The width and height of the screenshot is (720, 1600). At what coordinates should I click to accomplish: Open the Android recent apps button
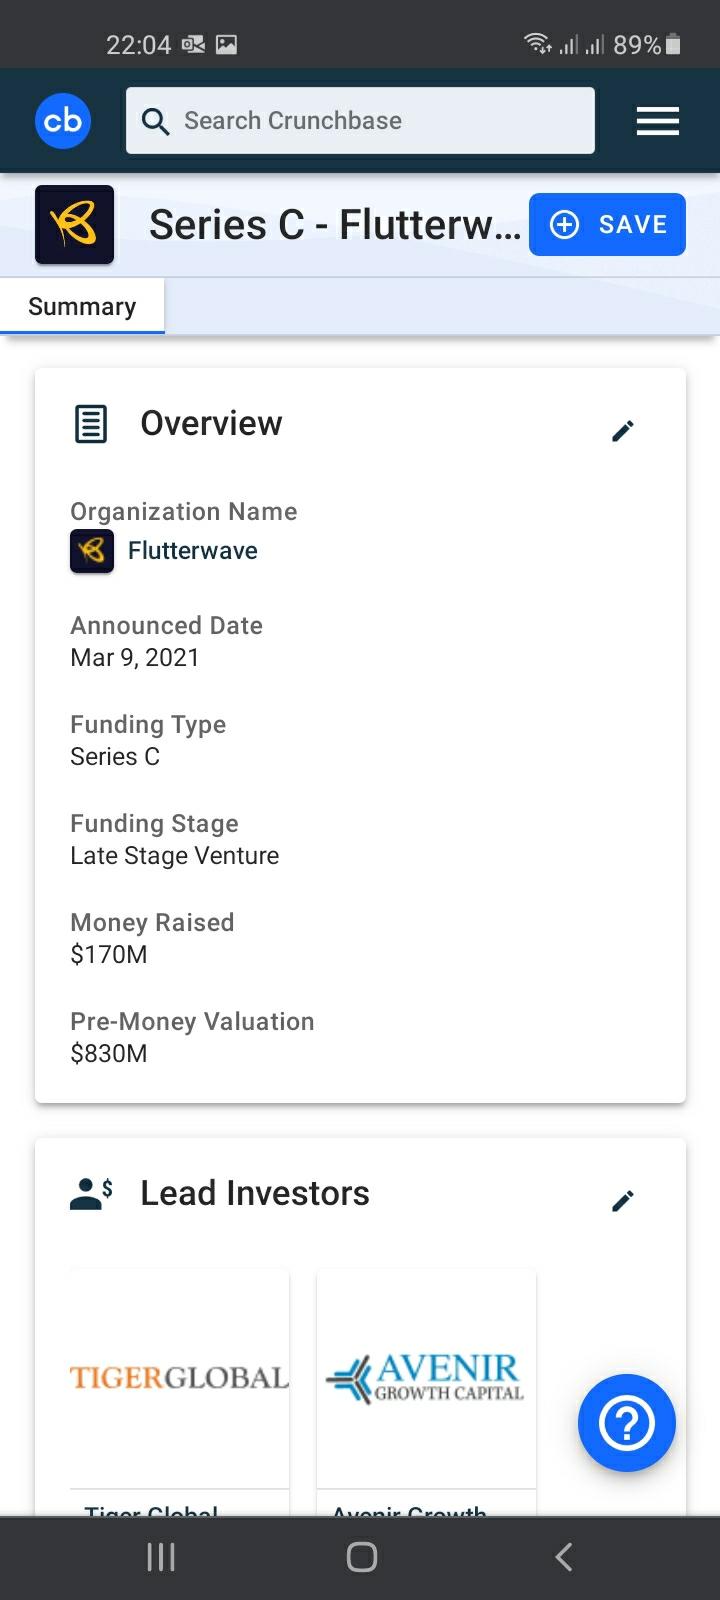(161, 1556)
